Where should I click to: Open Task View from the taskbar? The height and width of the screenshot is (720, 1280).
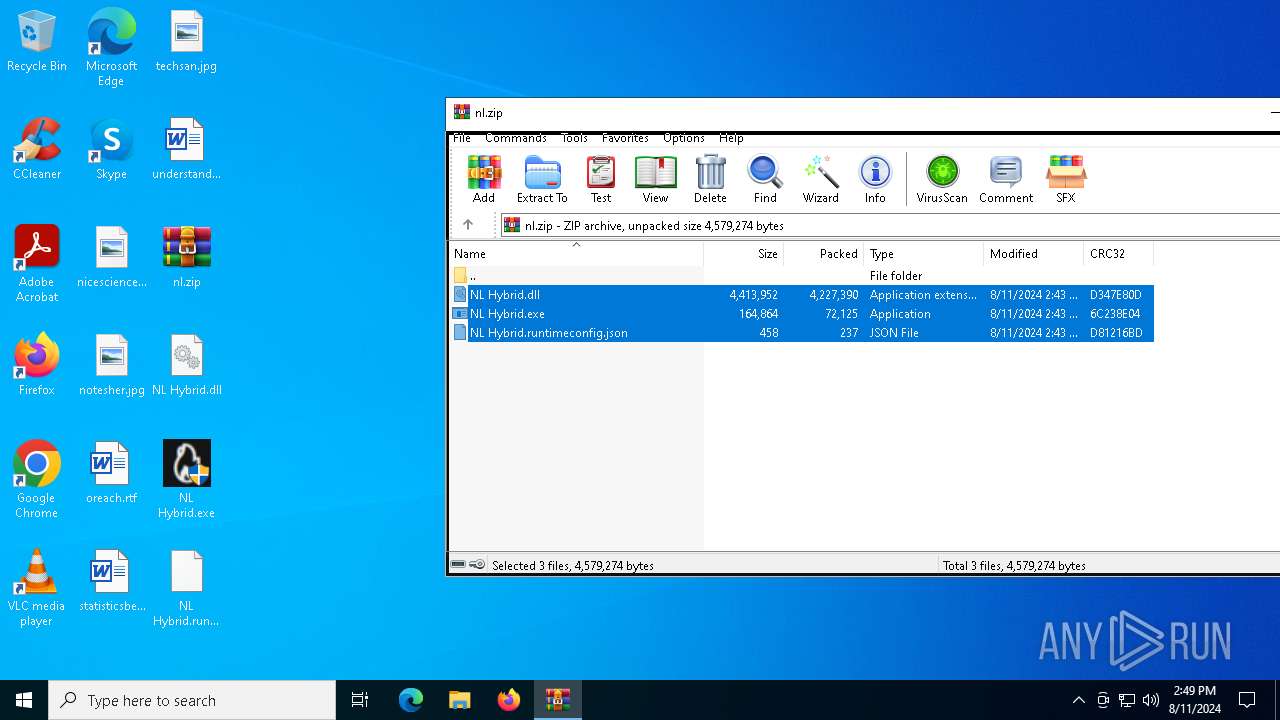[360, 700]
